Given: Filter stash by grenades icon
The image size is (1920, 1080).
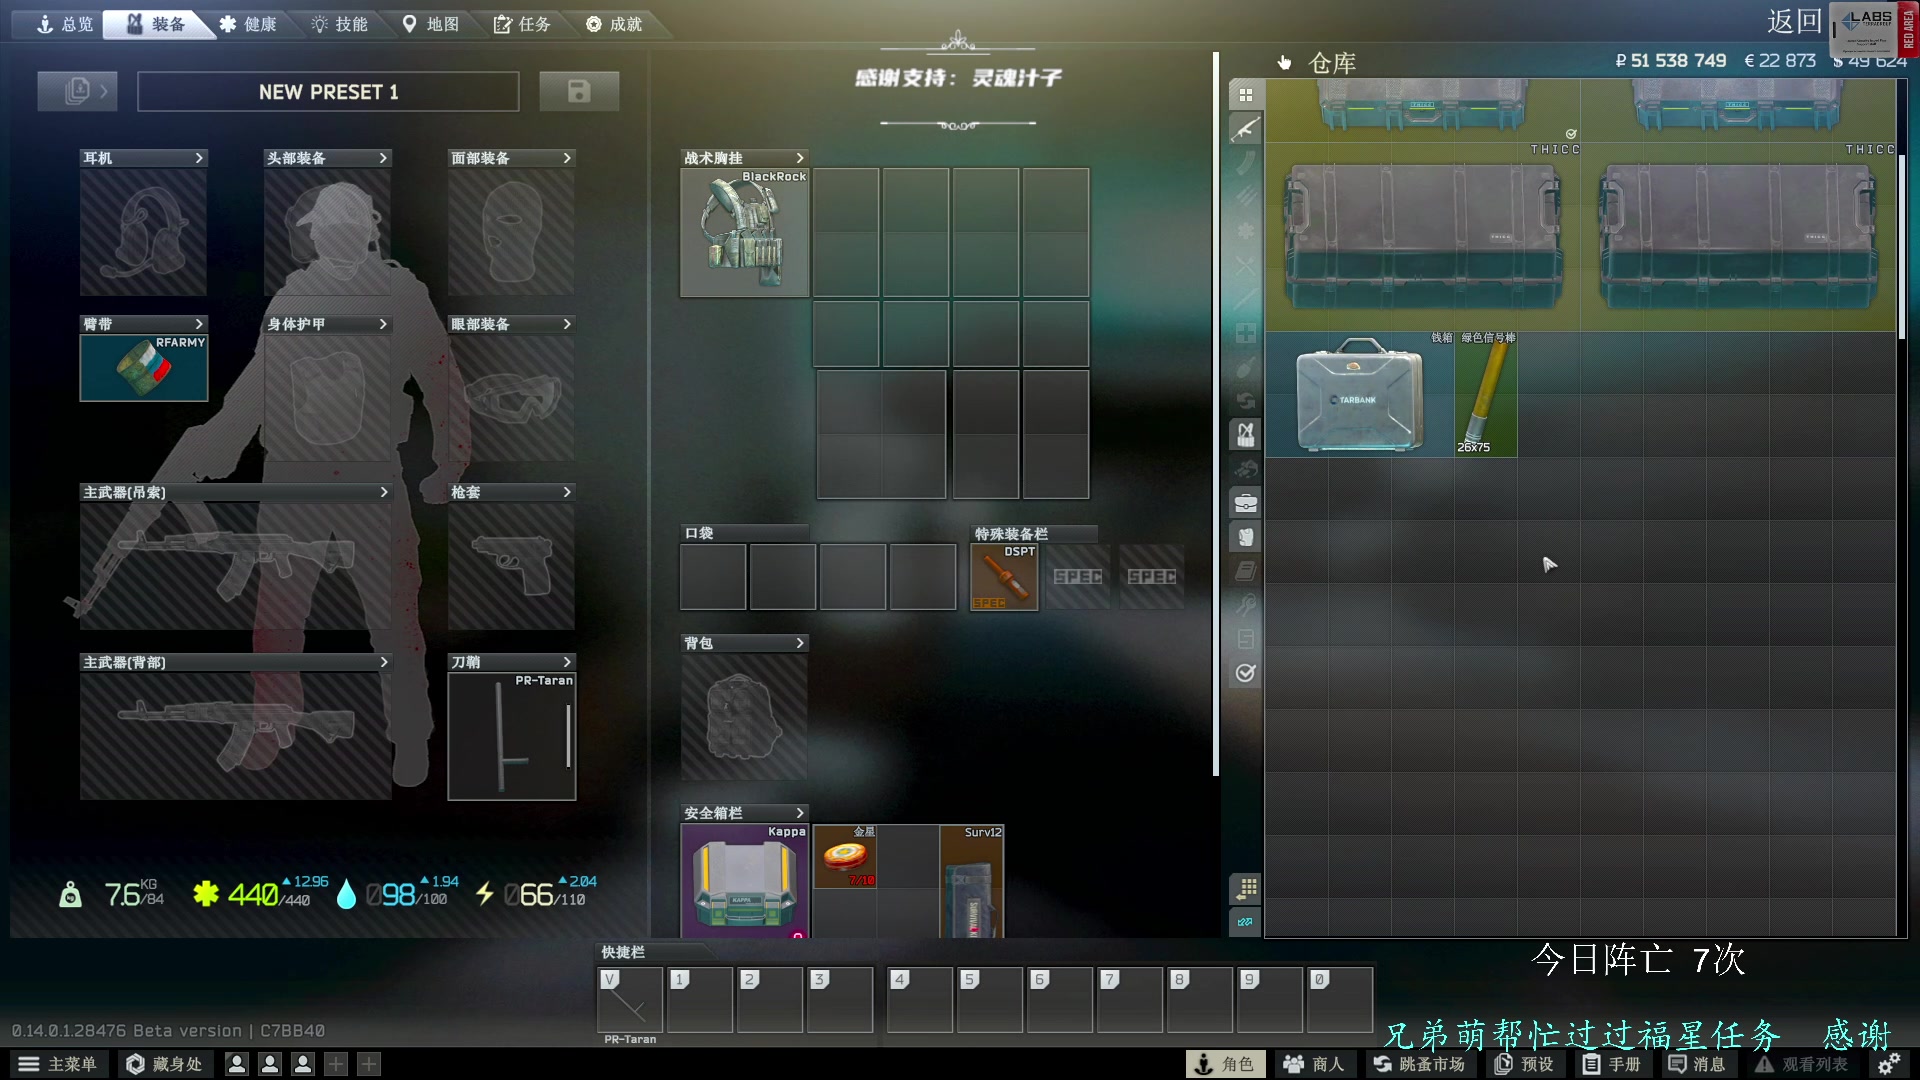Looking at the screenshot, I should tap(1245, 367).
